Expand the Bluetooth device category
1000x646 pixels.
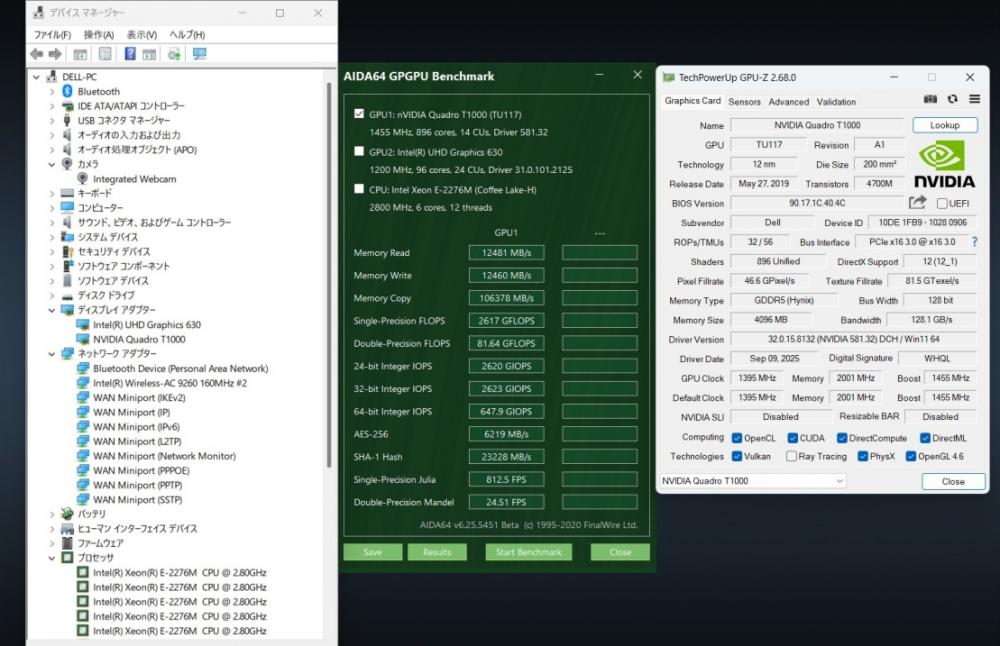click(52, 91)
